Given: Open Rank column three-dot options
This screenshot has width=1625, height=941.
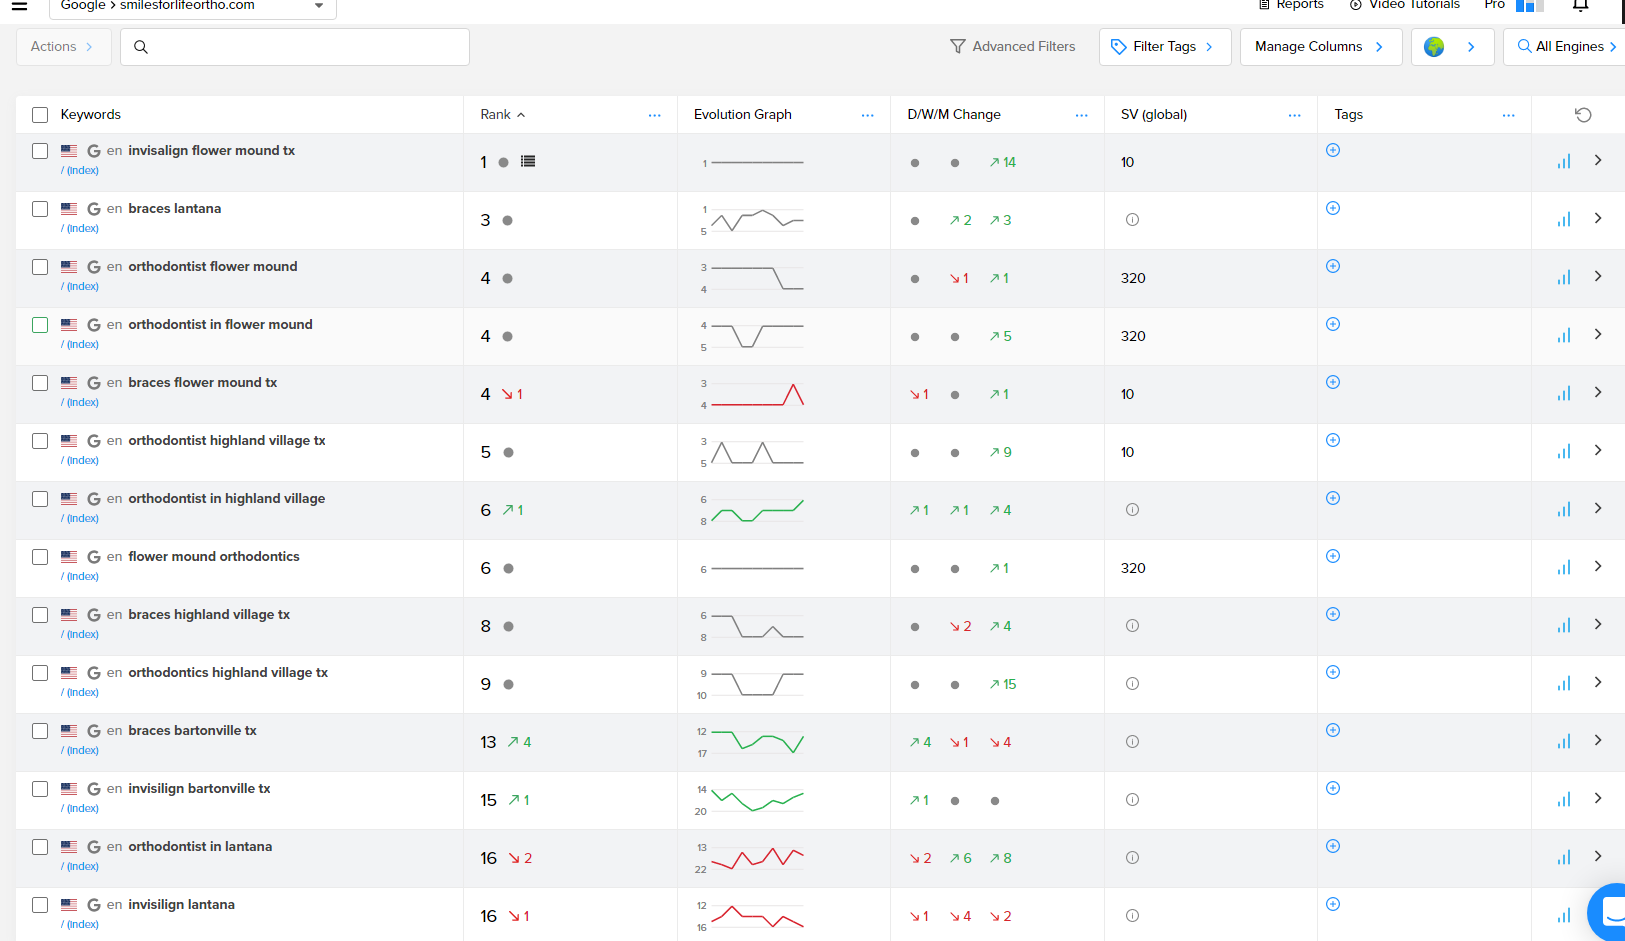Looking at the screenshot, I should 654,115.
